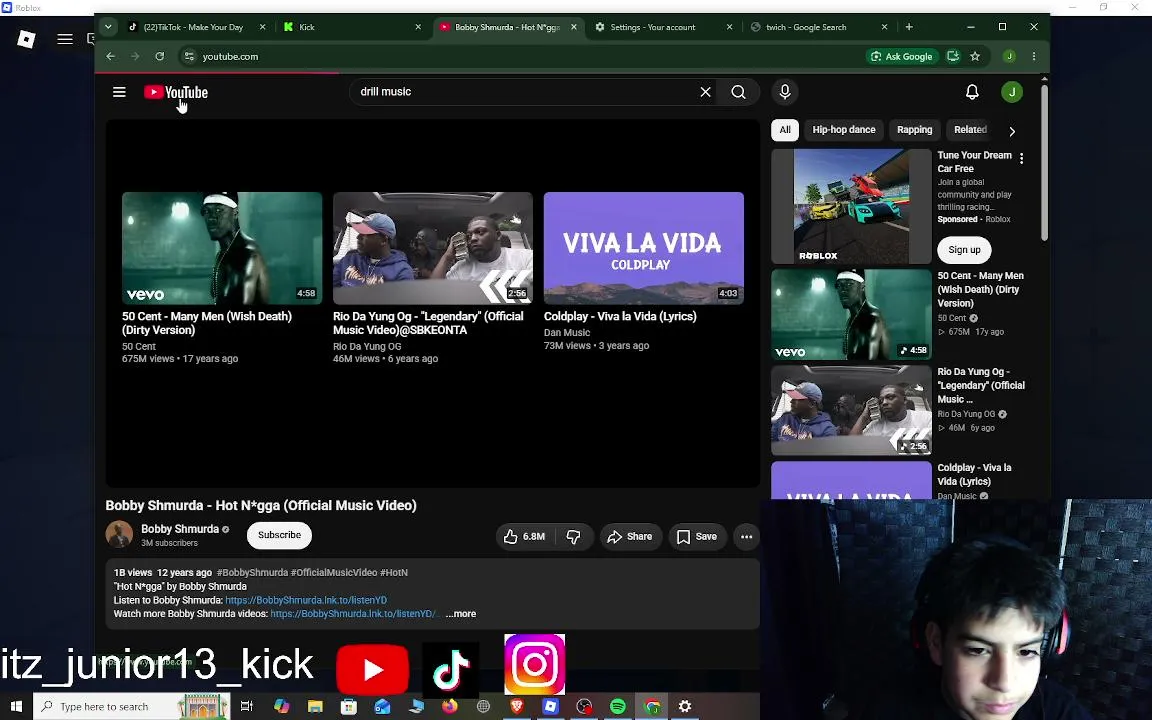Play Rio Da Yung Og Legendary endscreen thumbnail
Screen dimensions: 1152x720
coord(433,248)
